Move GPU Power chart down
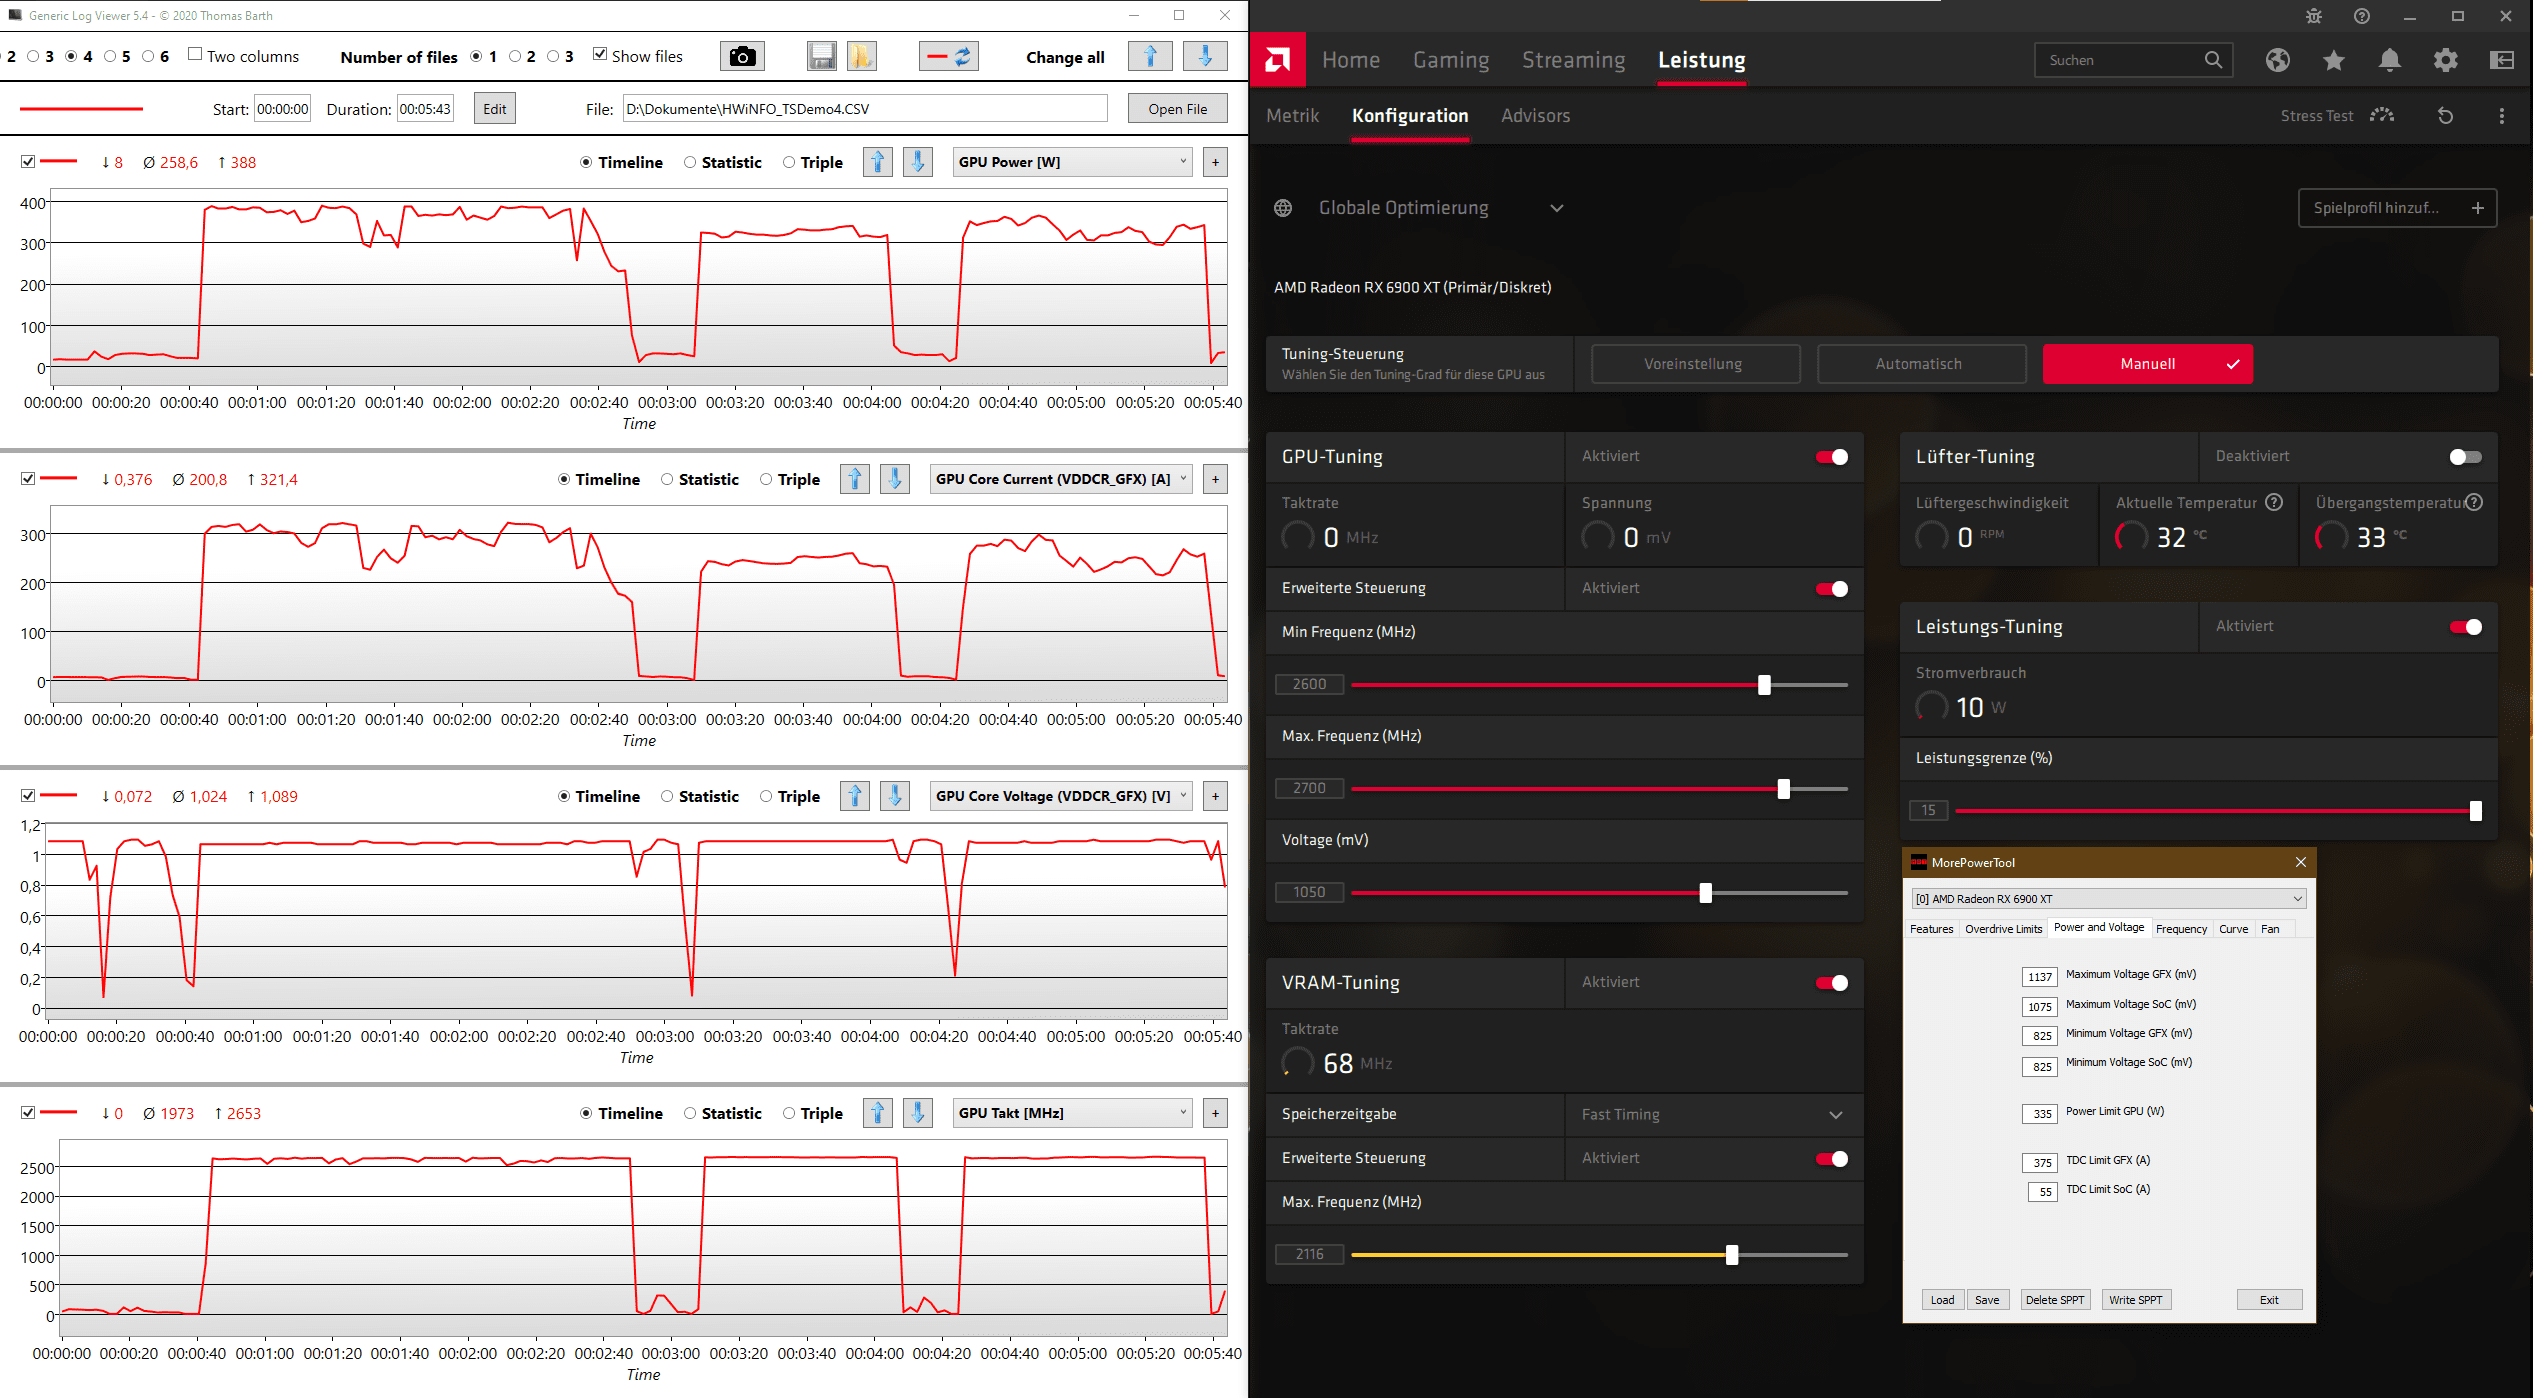This screenshot has width=2533, height=1398. pyautogui.click(x=918, y=162)
